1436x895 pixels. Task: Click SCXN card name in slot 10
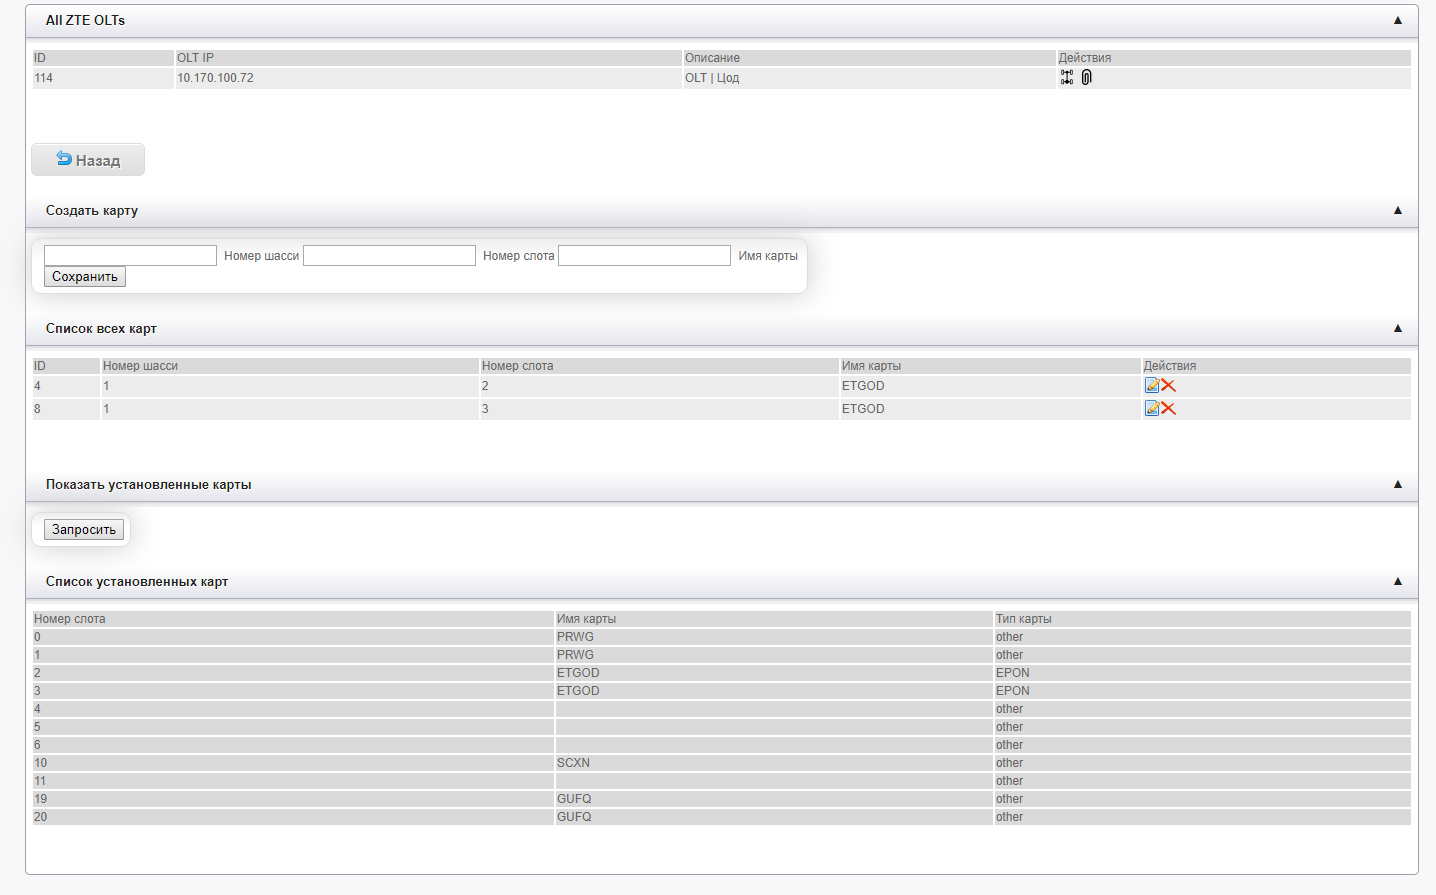pos(573,763)
